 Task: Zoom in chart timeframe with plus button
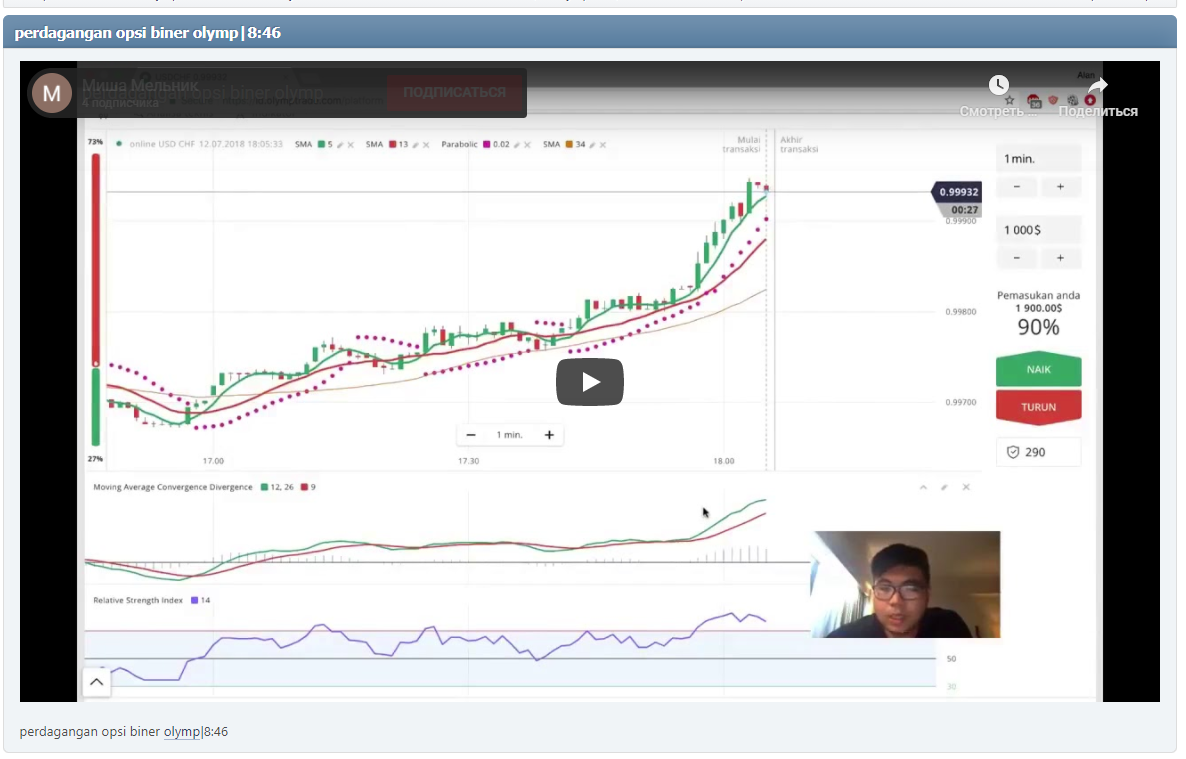(x=549, y=435)
